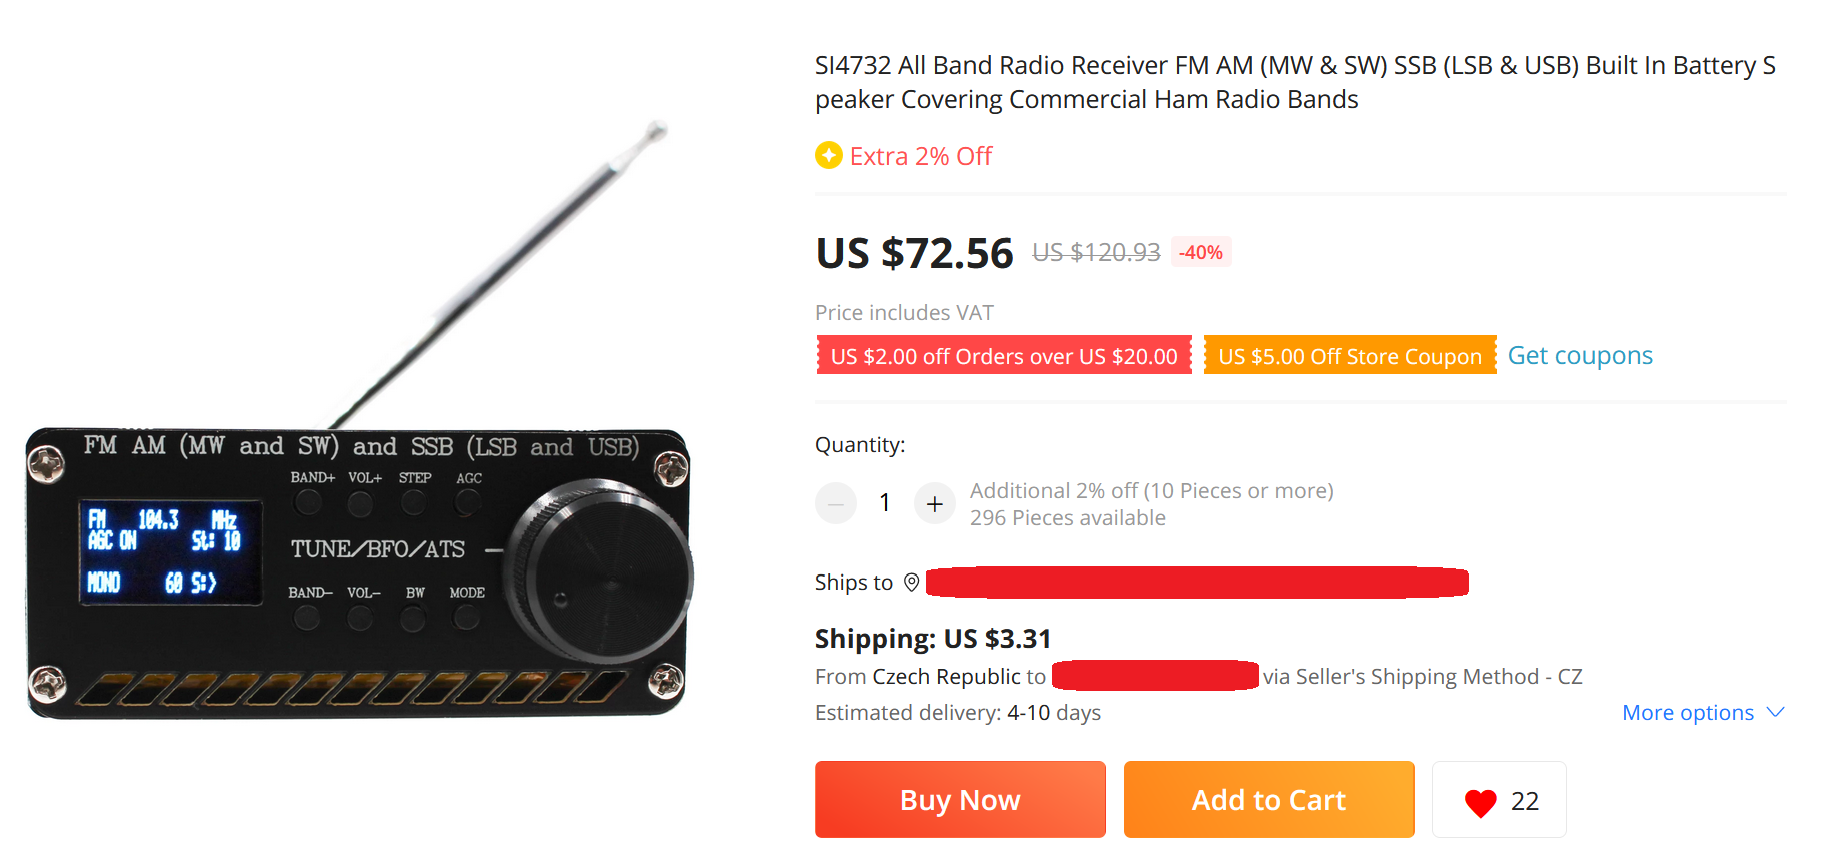1834x862 pixels.
Task: Expand the More options chevron arrow
Action: click(x=1775, y=712)
